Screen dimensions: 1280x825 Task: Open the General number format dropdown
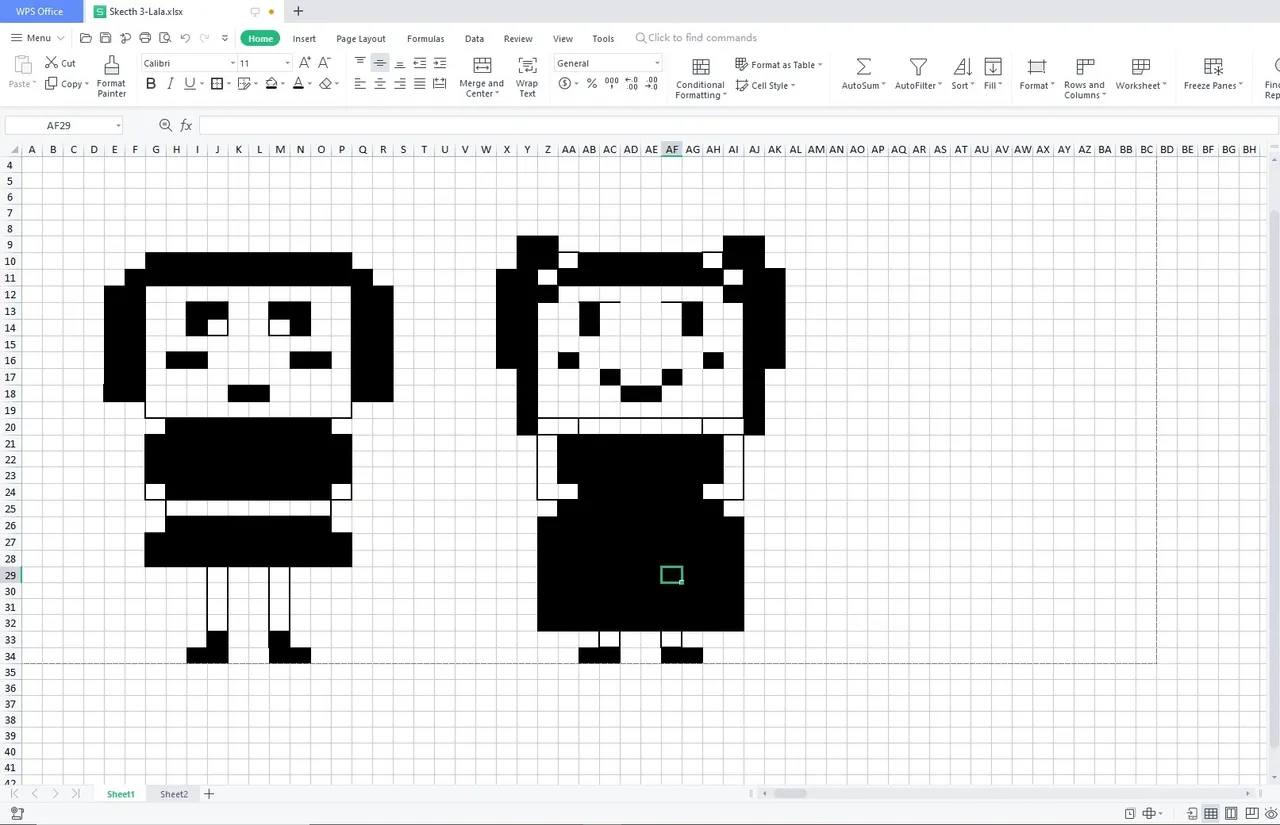click(x=657, y=63)
